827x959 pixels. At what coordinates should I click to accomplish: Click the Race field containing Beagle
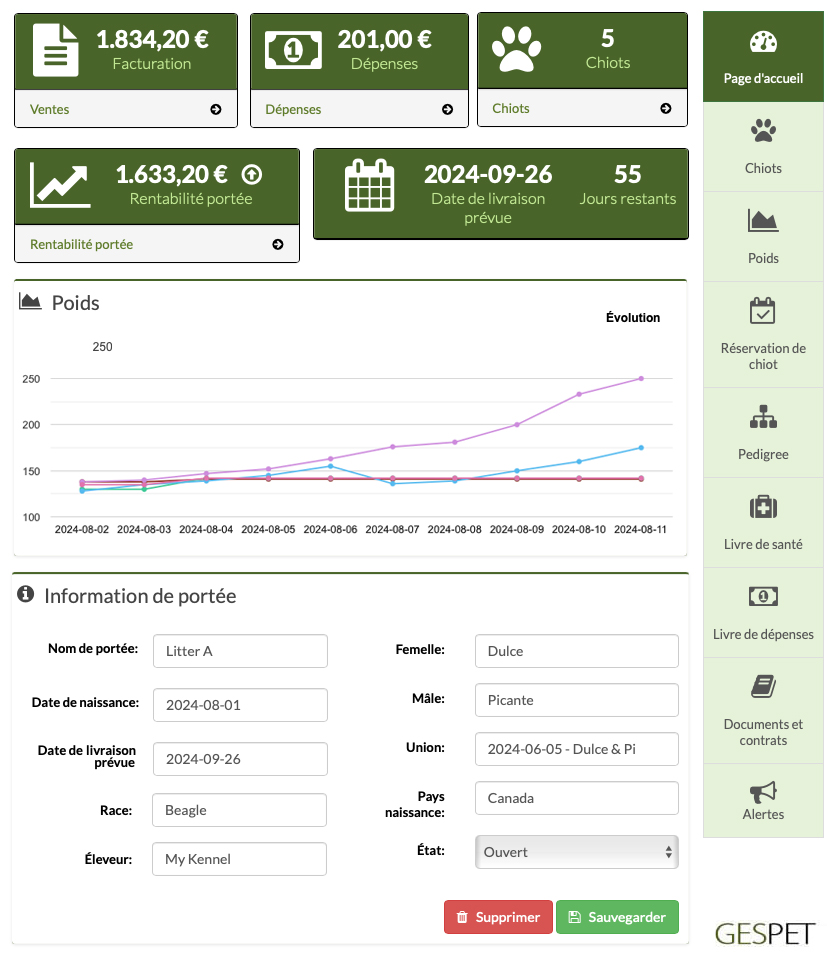tap(240, 810)
